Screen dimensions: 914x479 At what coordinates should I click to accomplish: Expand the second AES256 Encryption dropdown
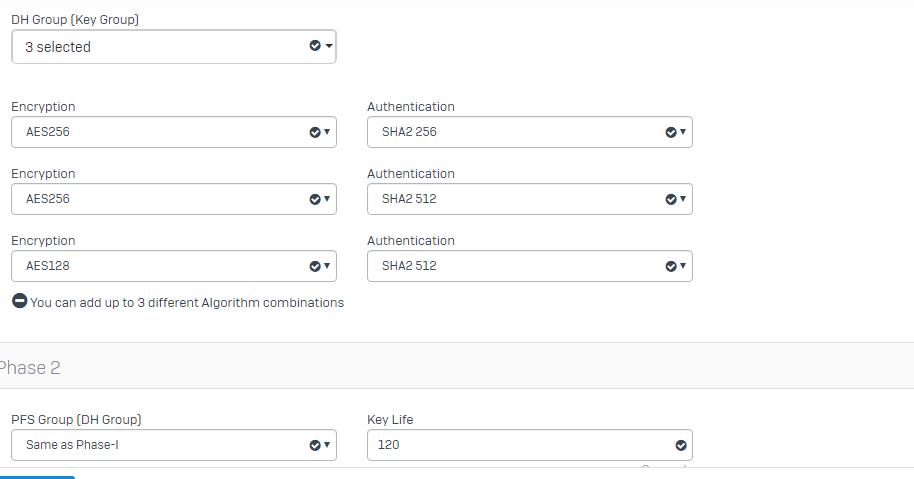pyautogui.click(x=174, y=199)
